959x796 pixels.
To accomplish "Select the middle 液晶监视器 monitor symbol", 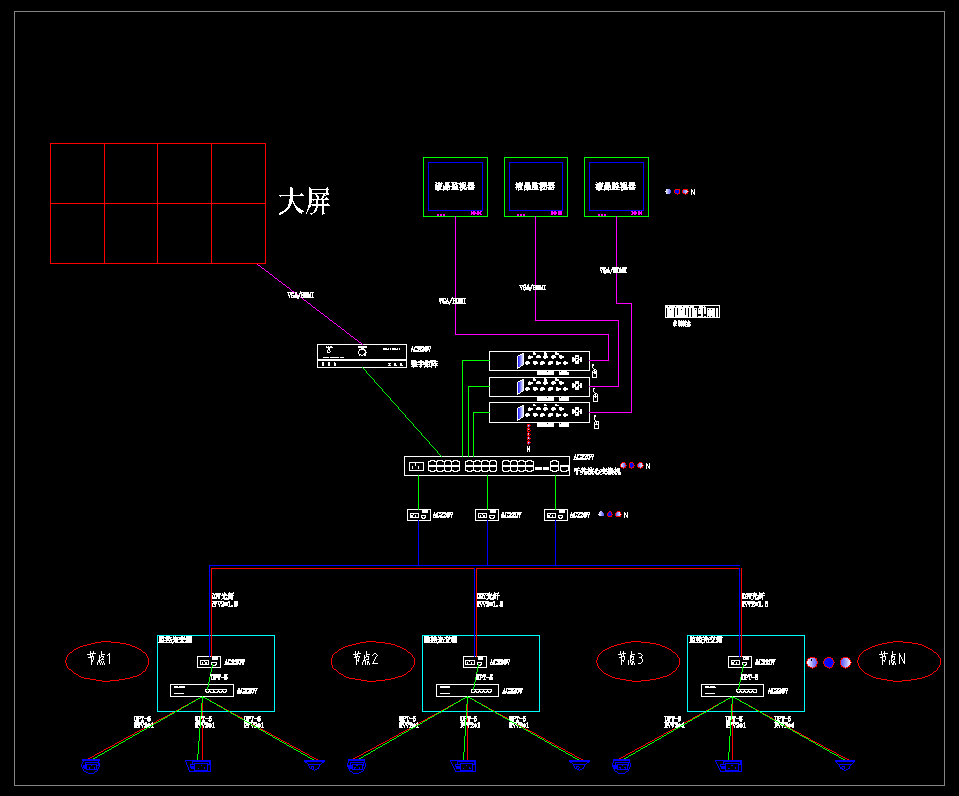I will click(x=536, y=187).
